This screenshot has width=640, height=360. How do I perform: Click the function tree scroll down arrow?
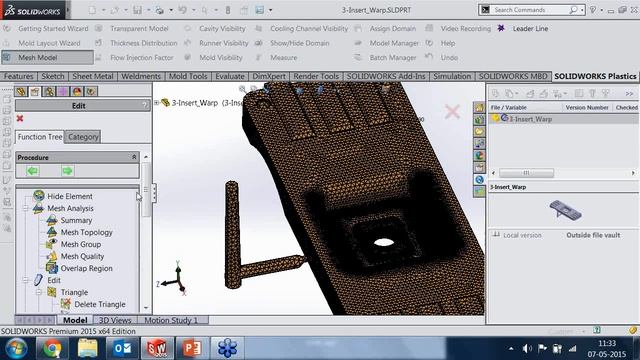146,308
